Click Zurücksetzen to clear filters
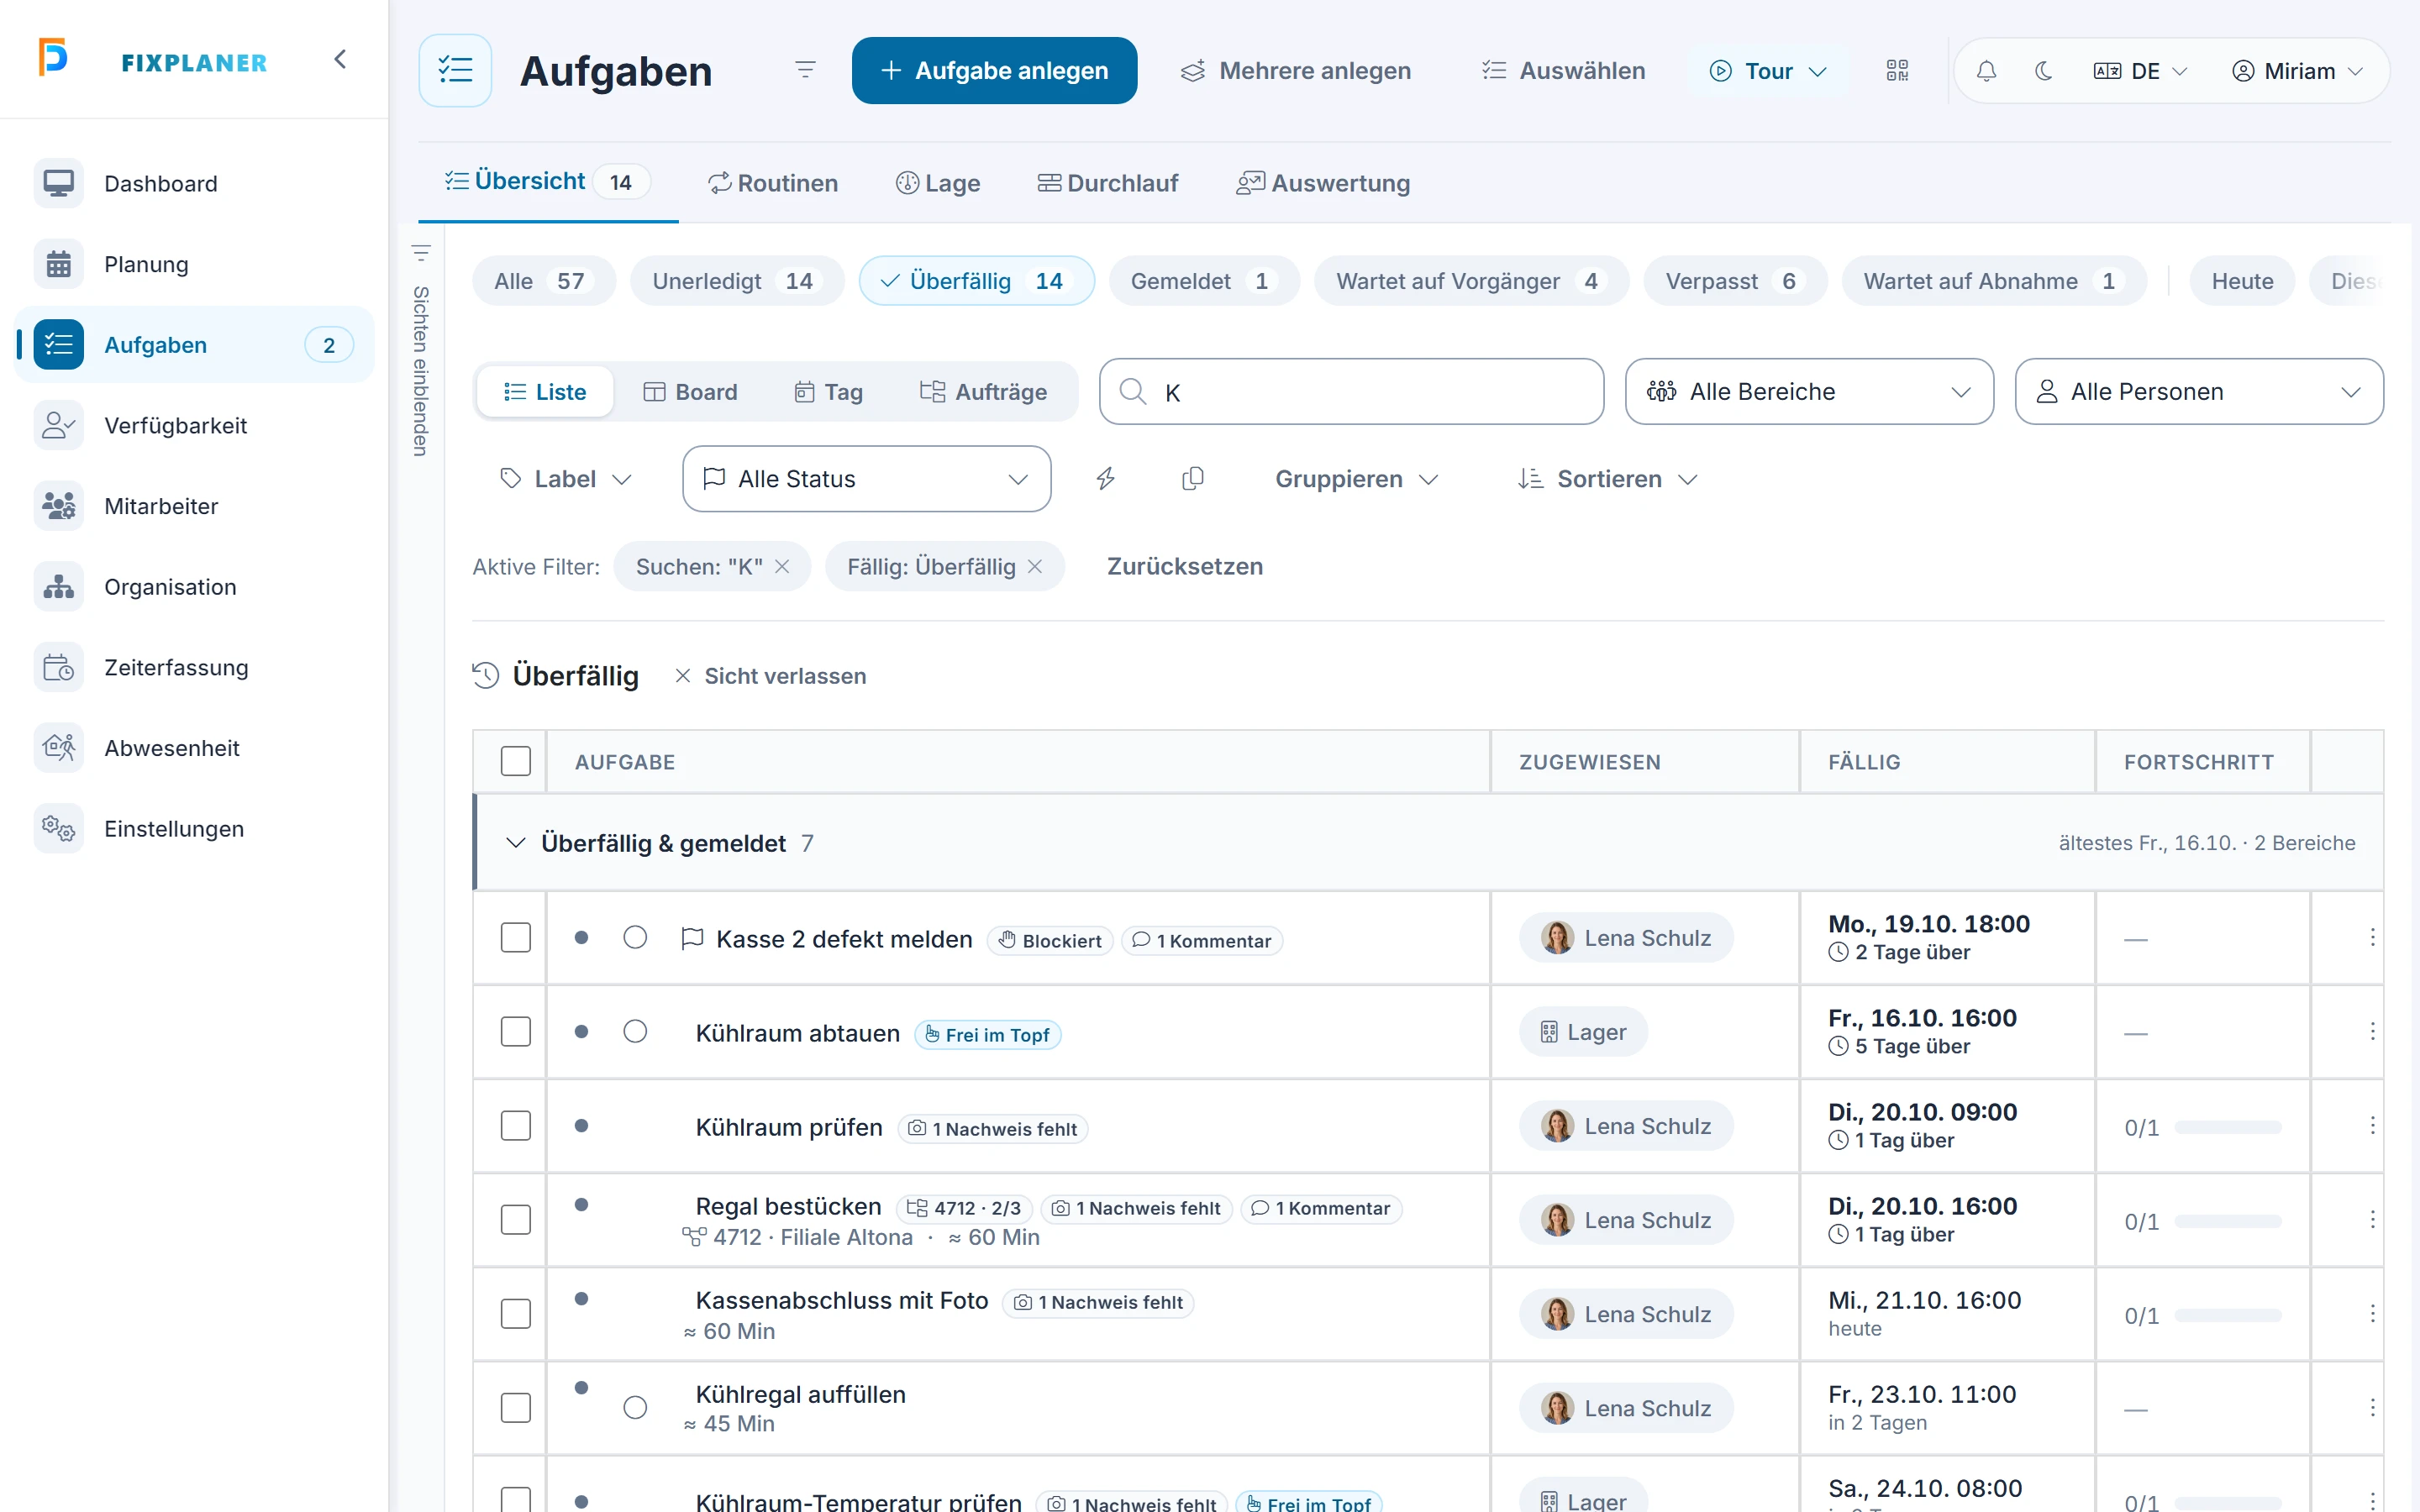2420x1512 pixels. click(x=1185, y=567)
